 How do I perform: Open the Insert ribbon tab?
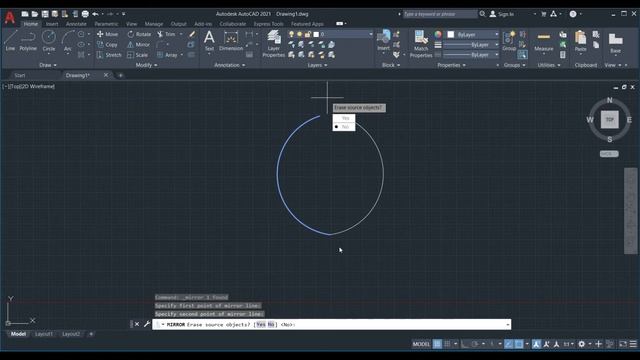tap(52, 24)
